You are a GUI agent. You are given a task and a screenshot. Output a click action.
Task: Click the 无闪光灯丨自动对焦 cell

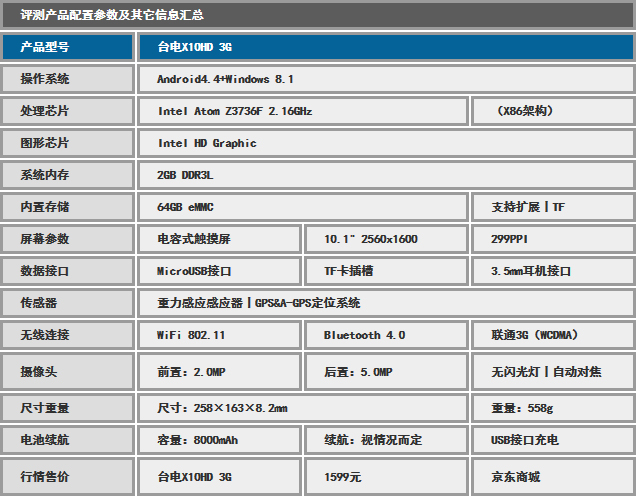point(553,371)
